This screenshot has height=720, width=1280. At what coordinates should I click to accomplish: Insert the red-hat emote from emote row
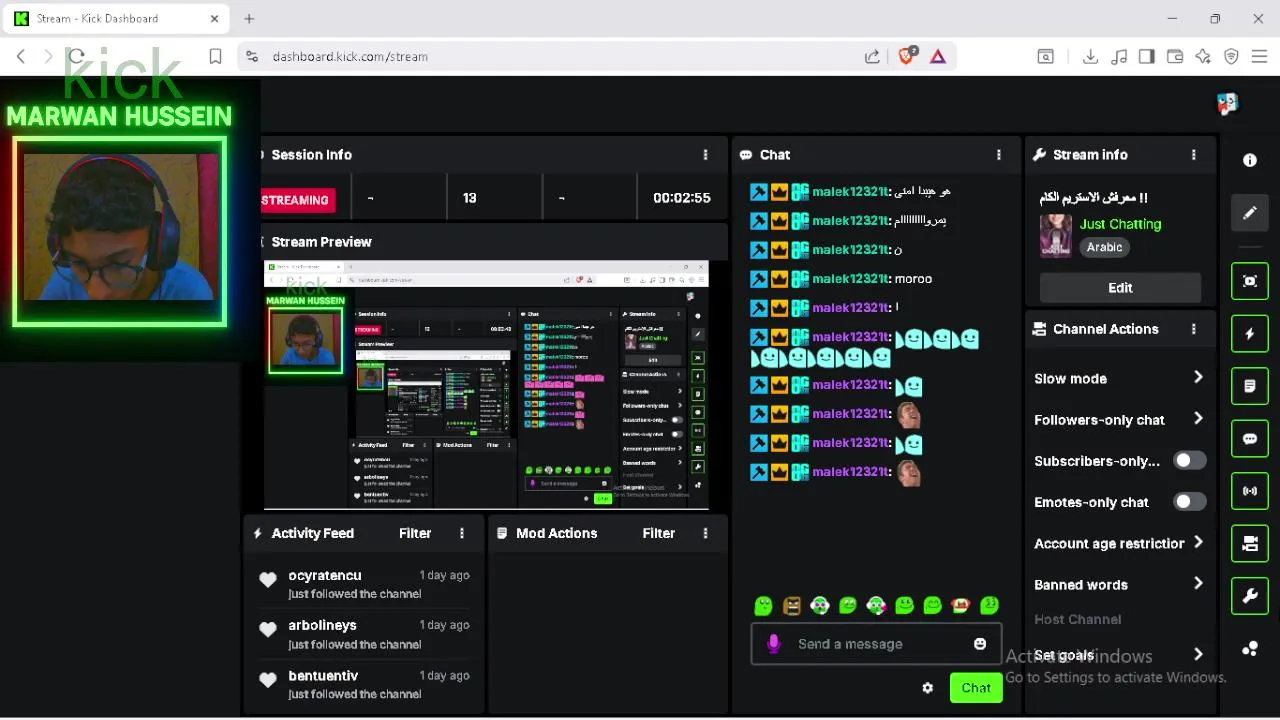pos(961,605)
